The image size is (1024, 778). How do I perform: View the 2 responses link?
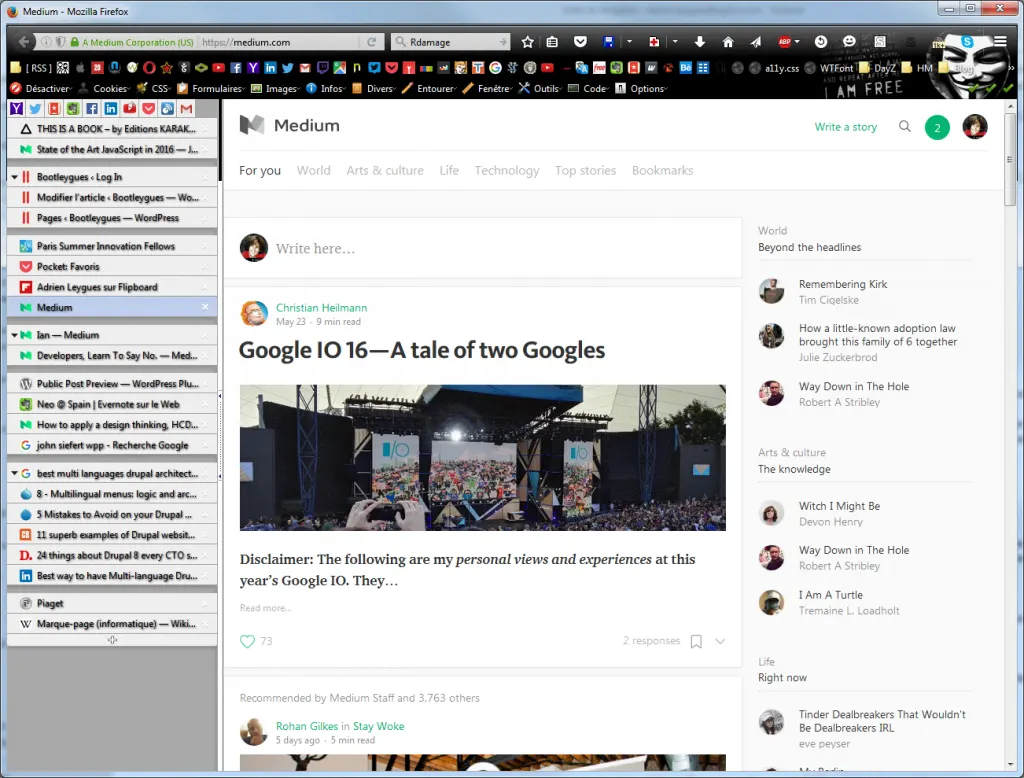click(x=651, y=641)
